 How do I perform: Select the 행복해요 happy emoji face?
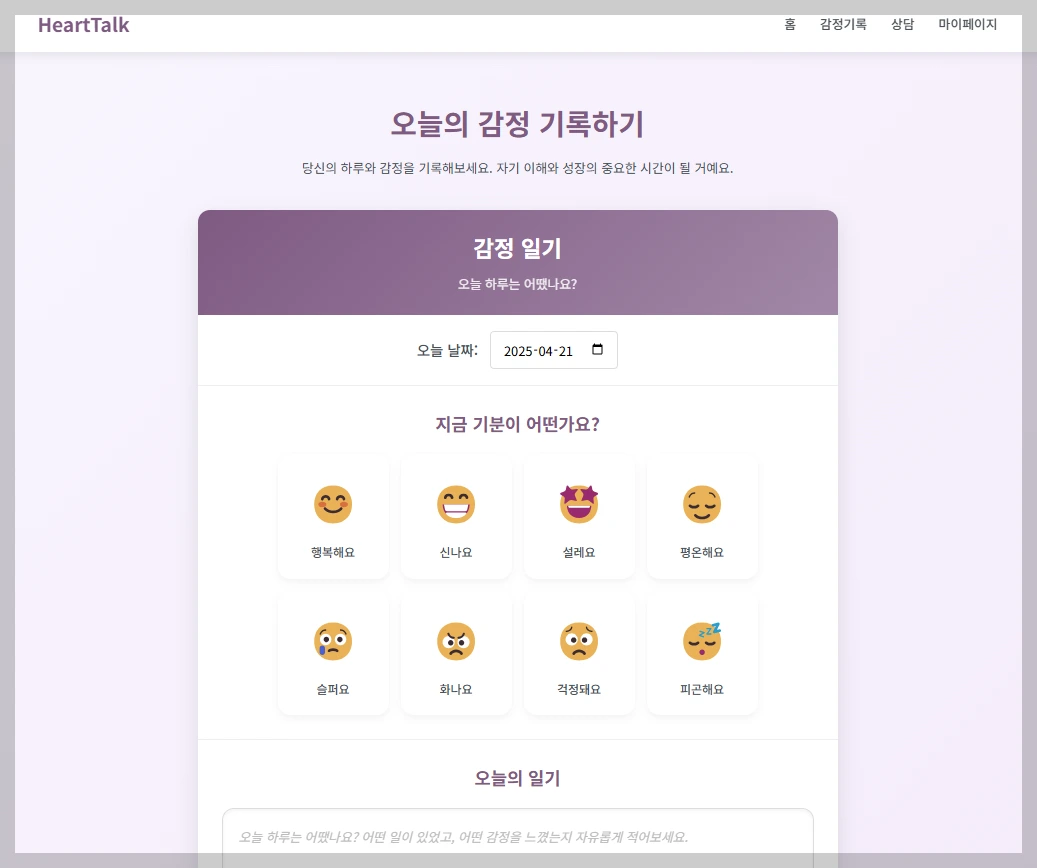[333, 505]
